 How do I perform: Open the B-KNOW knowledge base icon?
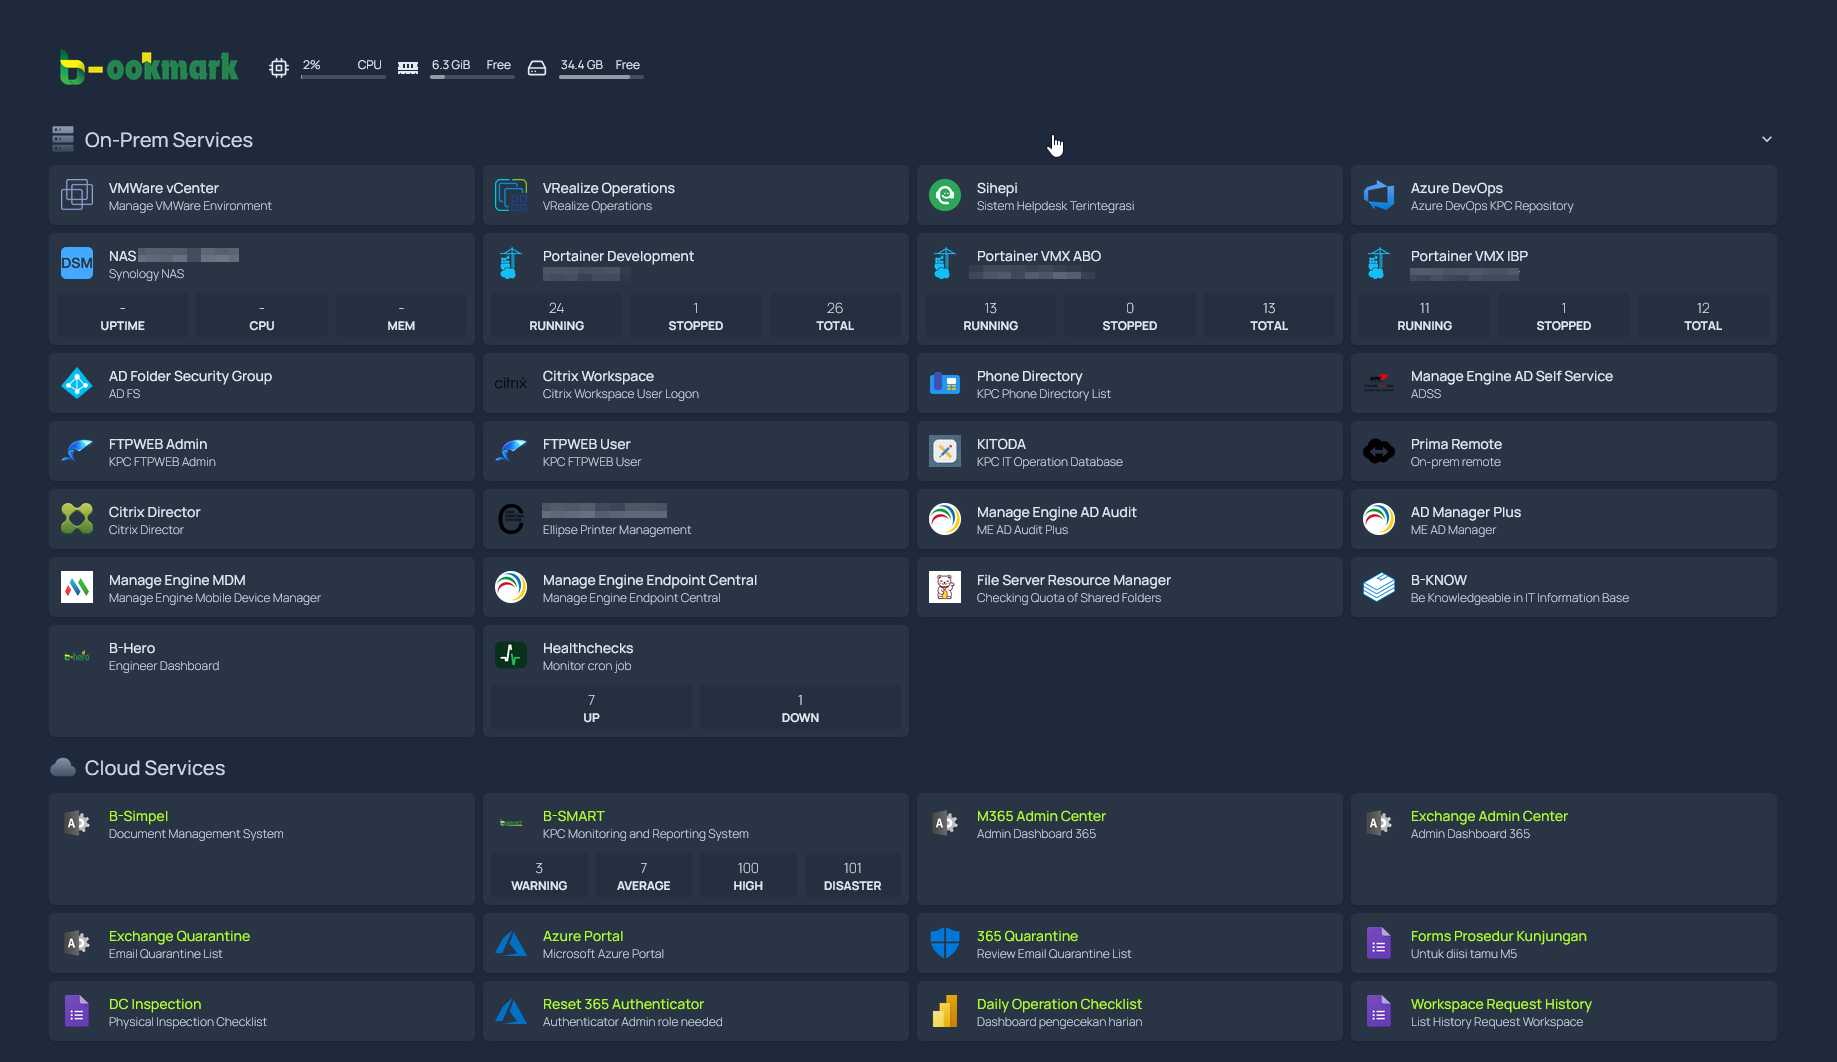pyautogui.click(x=1379, y=587)
